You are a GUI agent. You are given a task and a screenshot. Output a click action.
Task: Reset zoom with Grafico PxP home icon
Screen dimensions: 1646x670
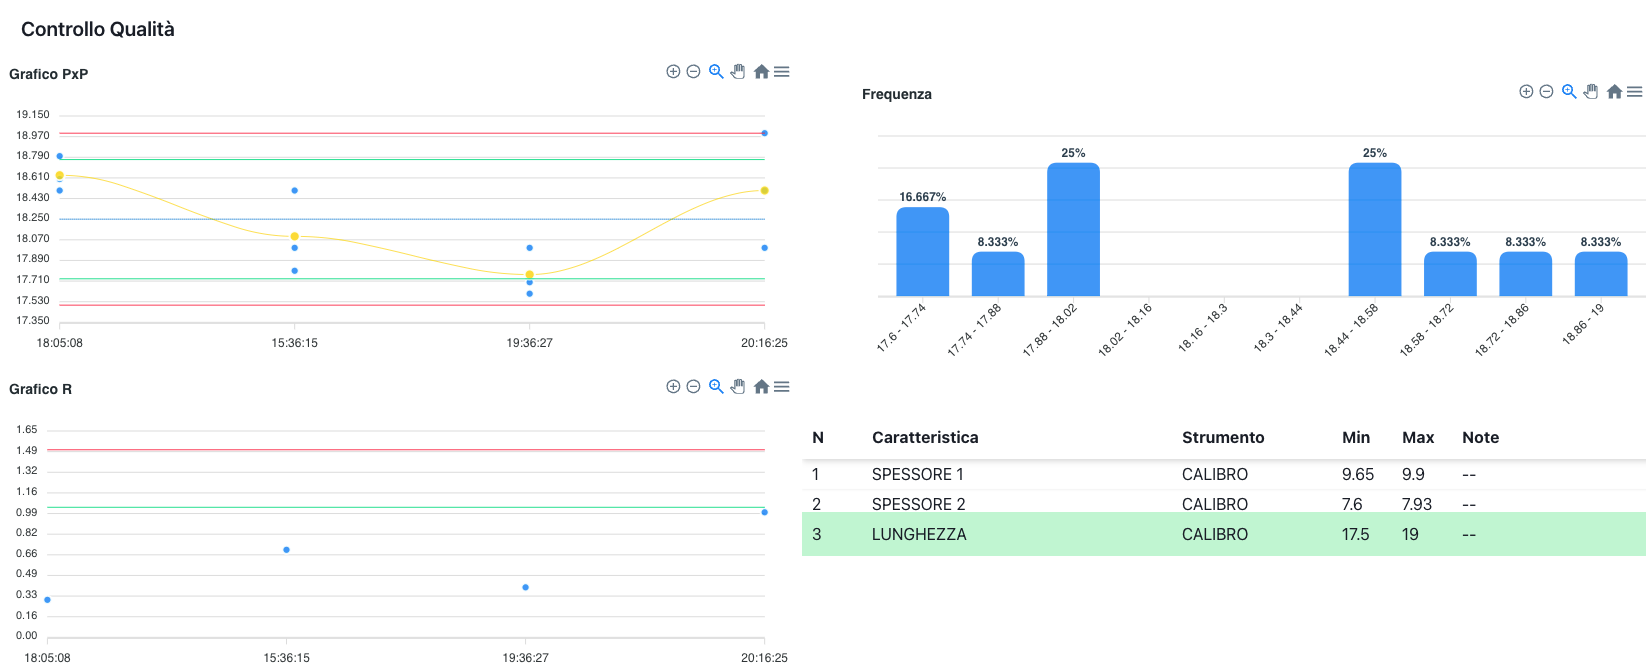(x=761, y=72)
